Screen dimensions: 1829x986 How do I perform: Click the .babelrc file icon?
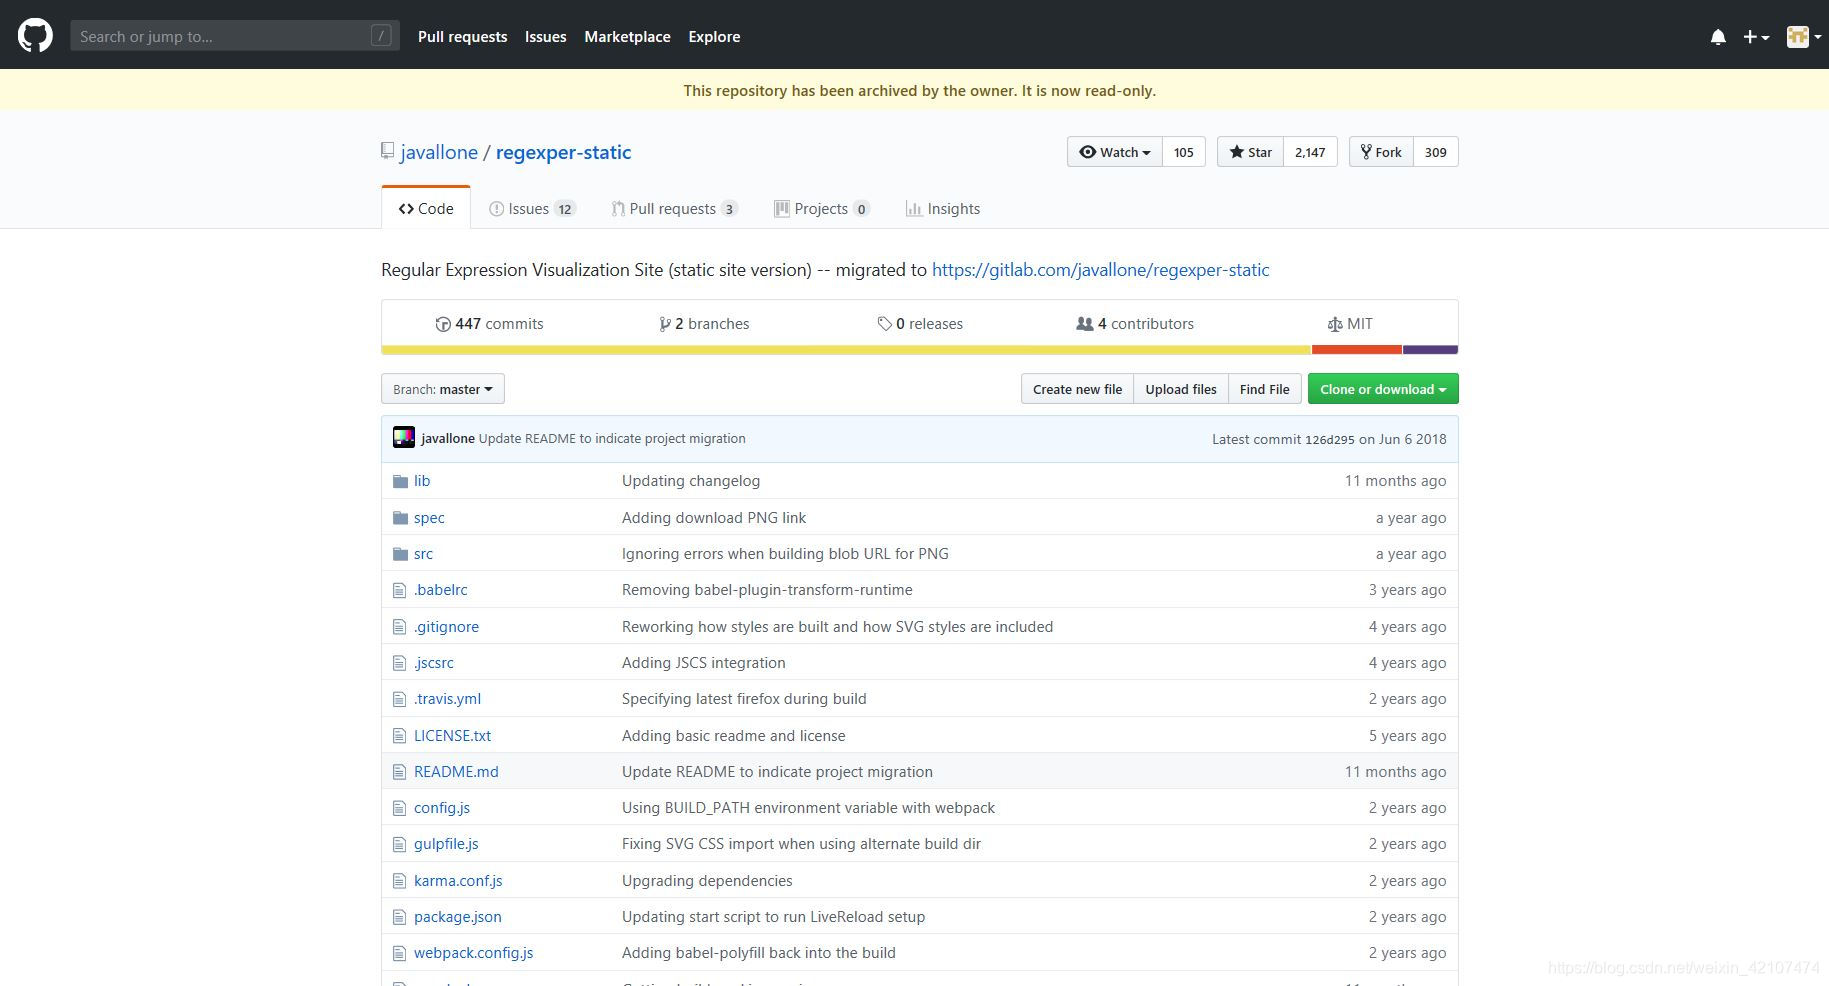click(400, 590)
